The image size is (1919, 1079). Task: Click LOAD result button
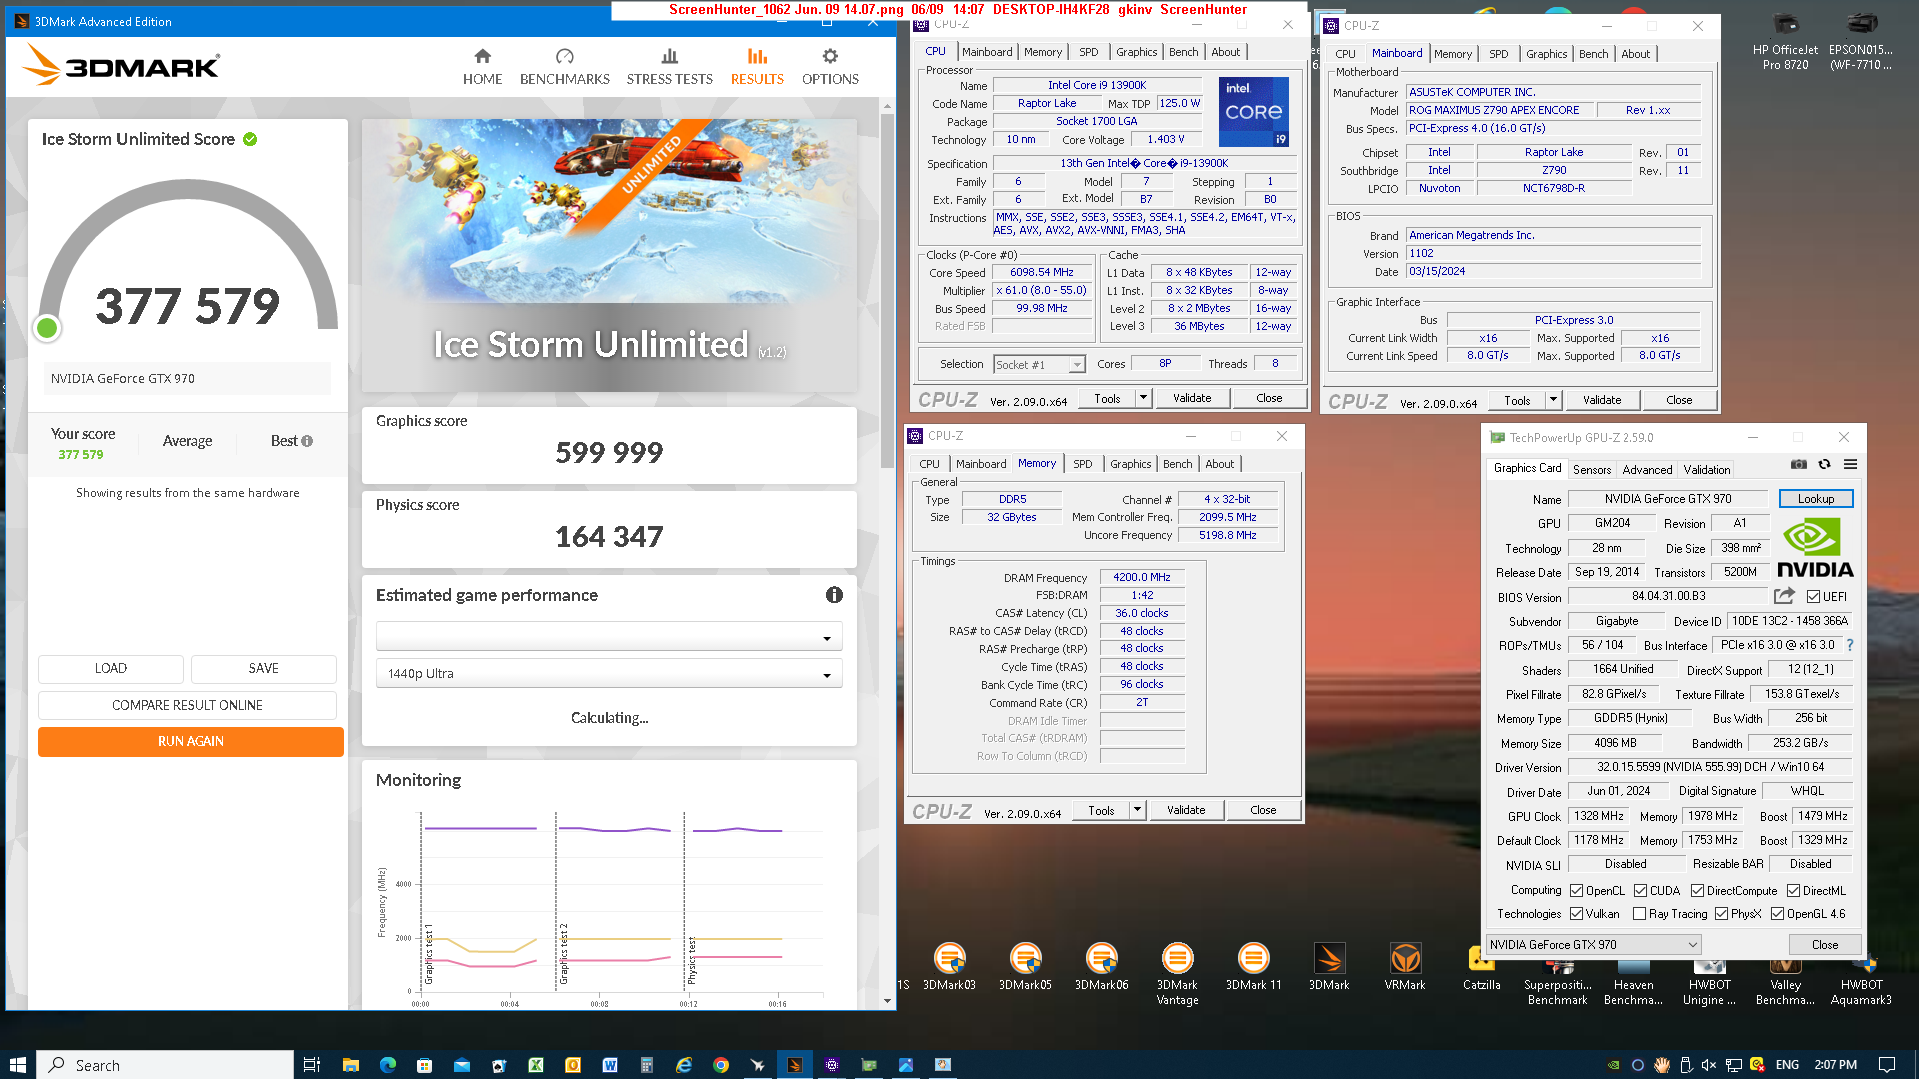coord(110,668)
